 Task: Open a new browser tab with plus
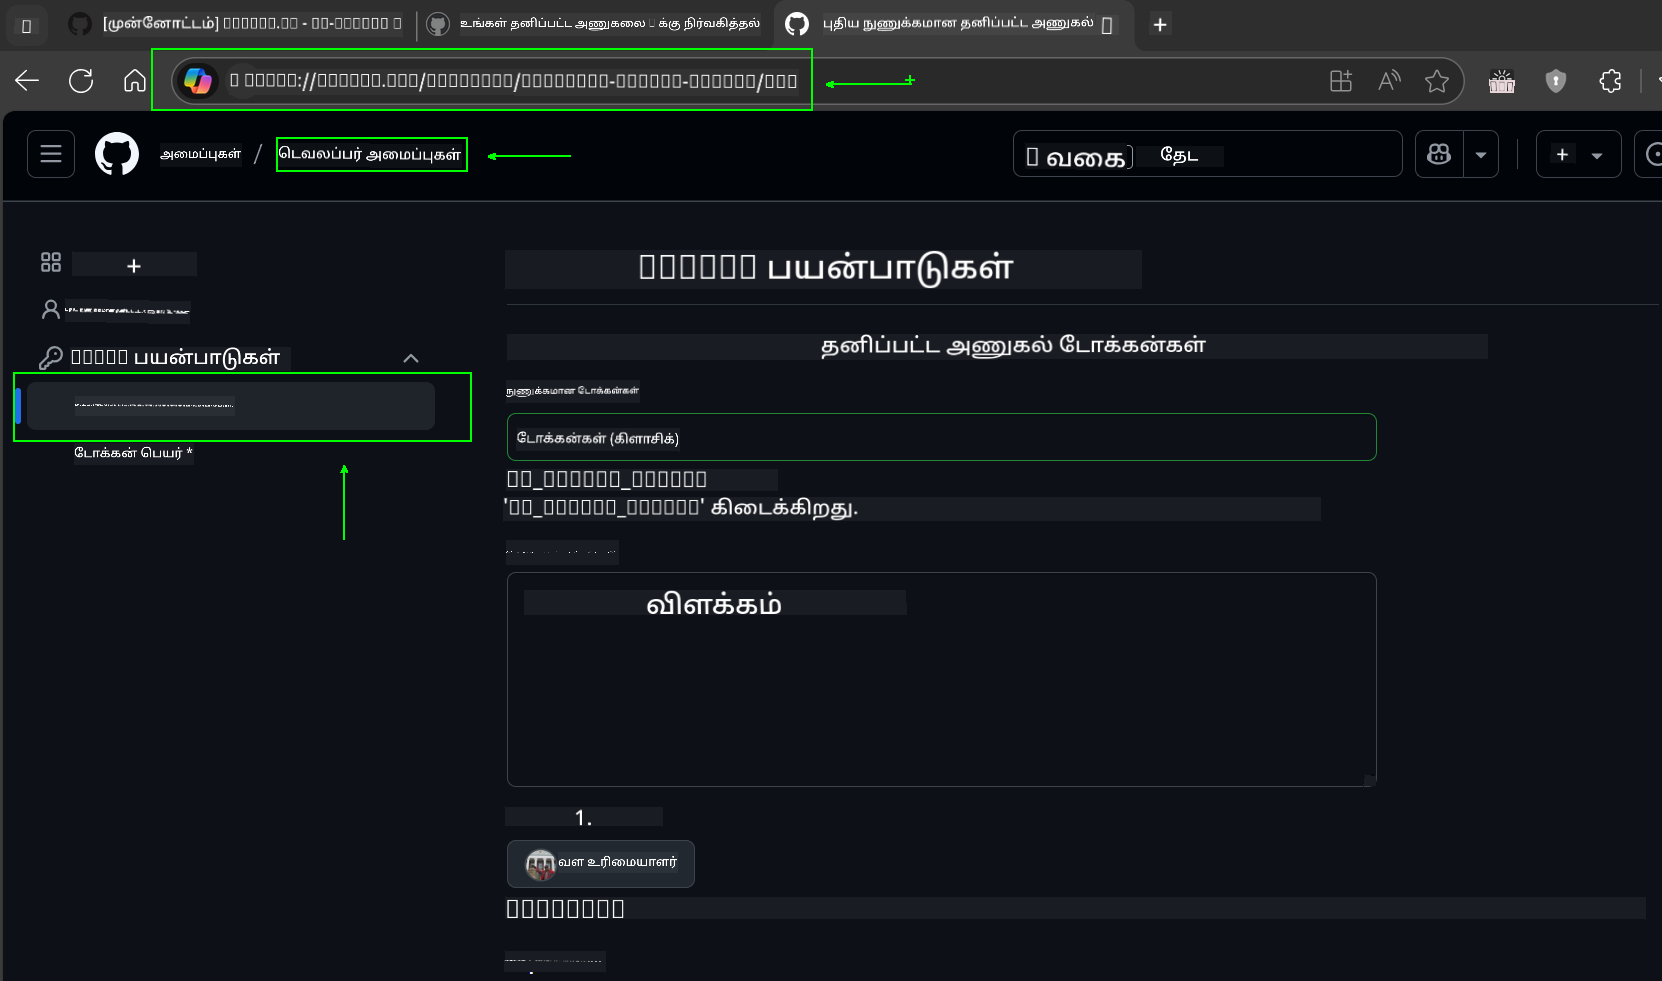1160,25
